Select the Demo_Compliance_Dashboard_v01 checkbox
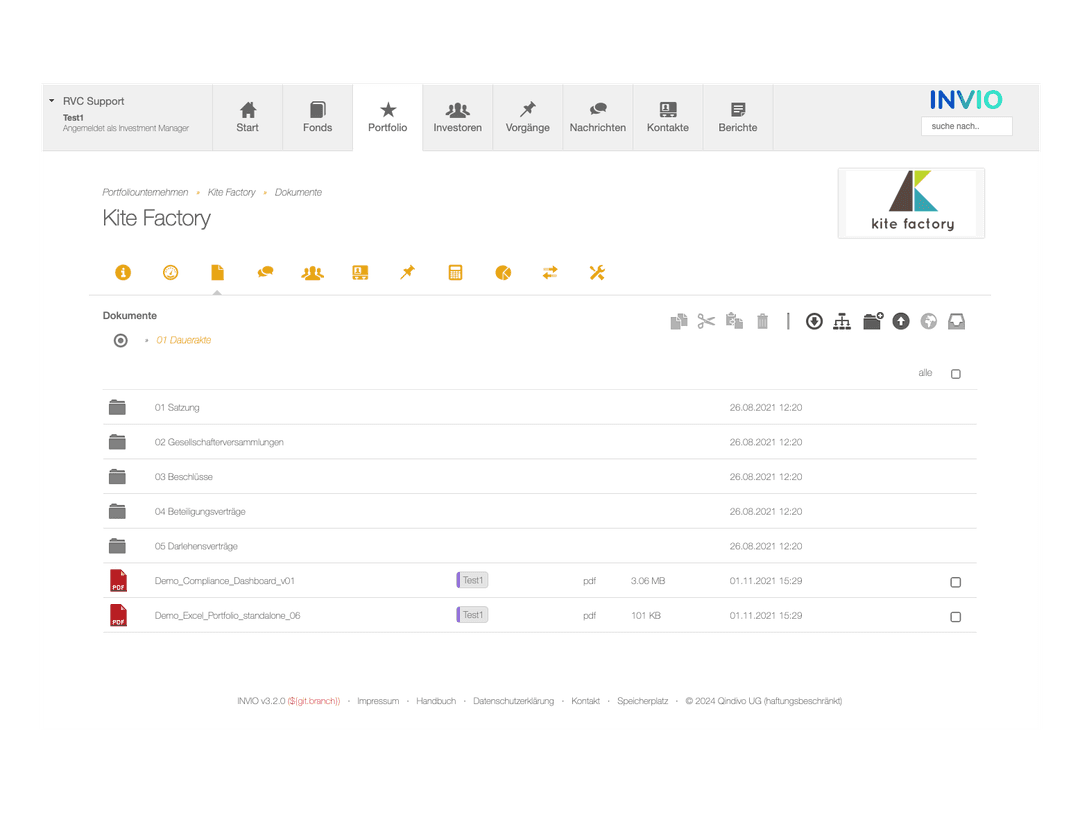 click(955, 582)
